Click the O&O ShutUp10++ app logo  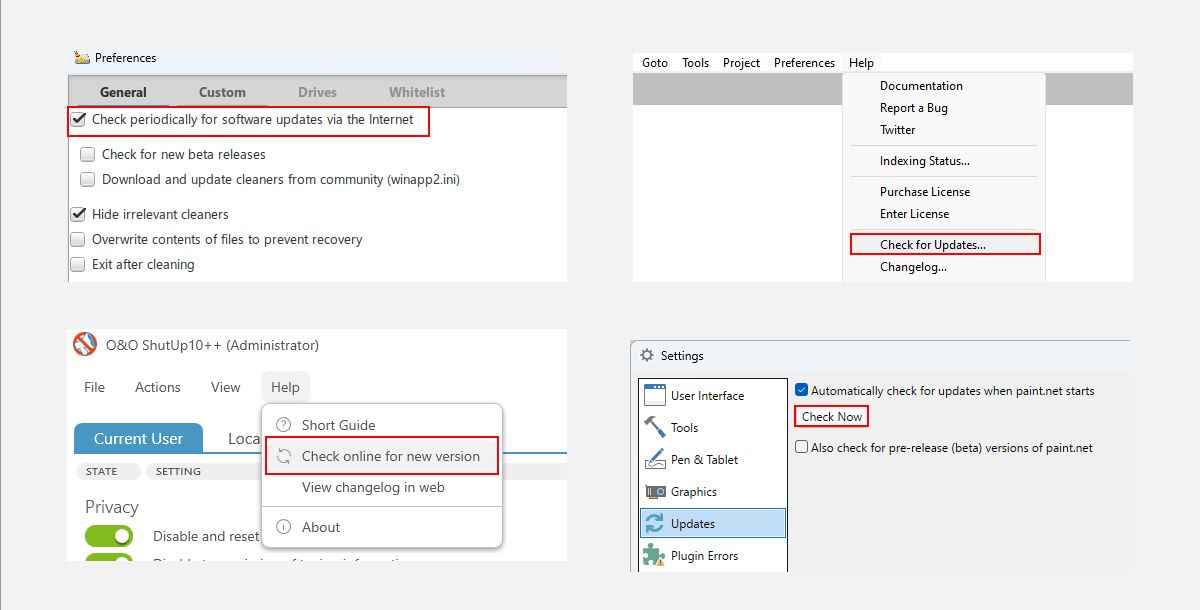(x=85, y=345)
